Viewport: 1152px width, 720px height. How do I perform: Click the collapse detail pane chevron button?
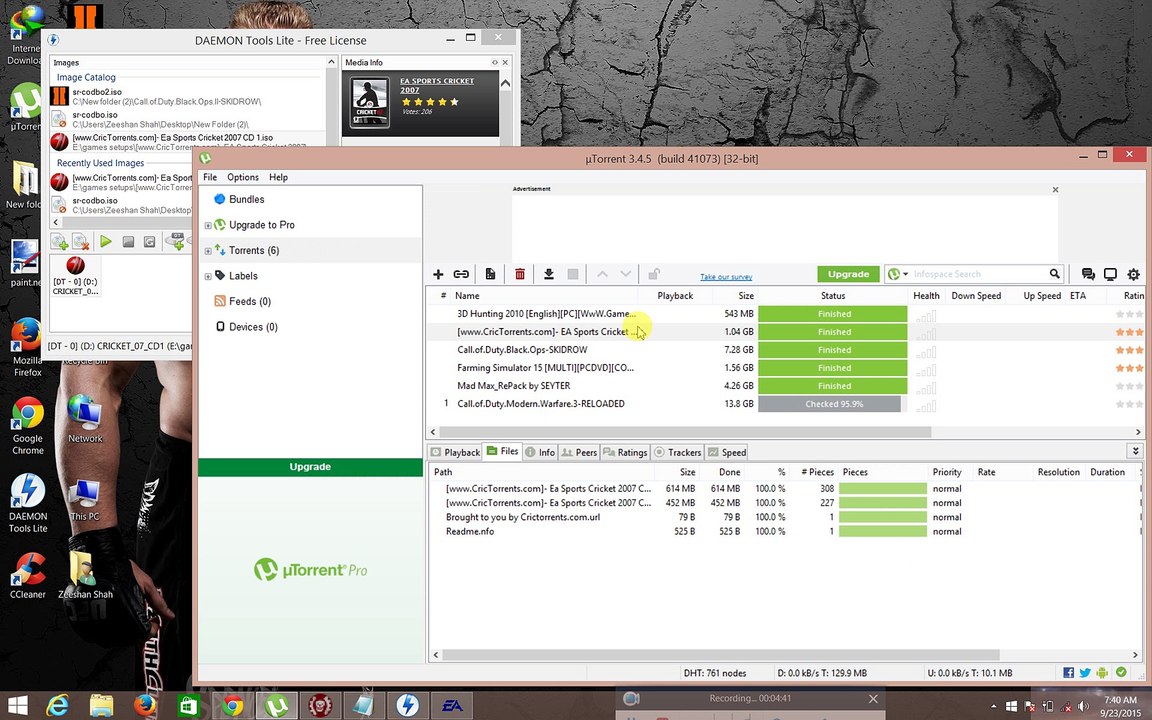click(x=1135, y=451)
